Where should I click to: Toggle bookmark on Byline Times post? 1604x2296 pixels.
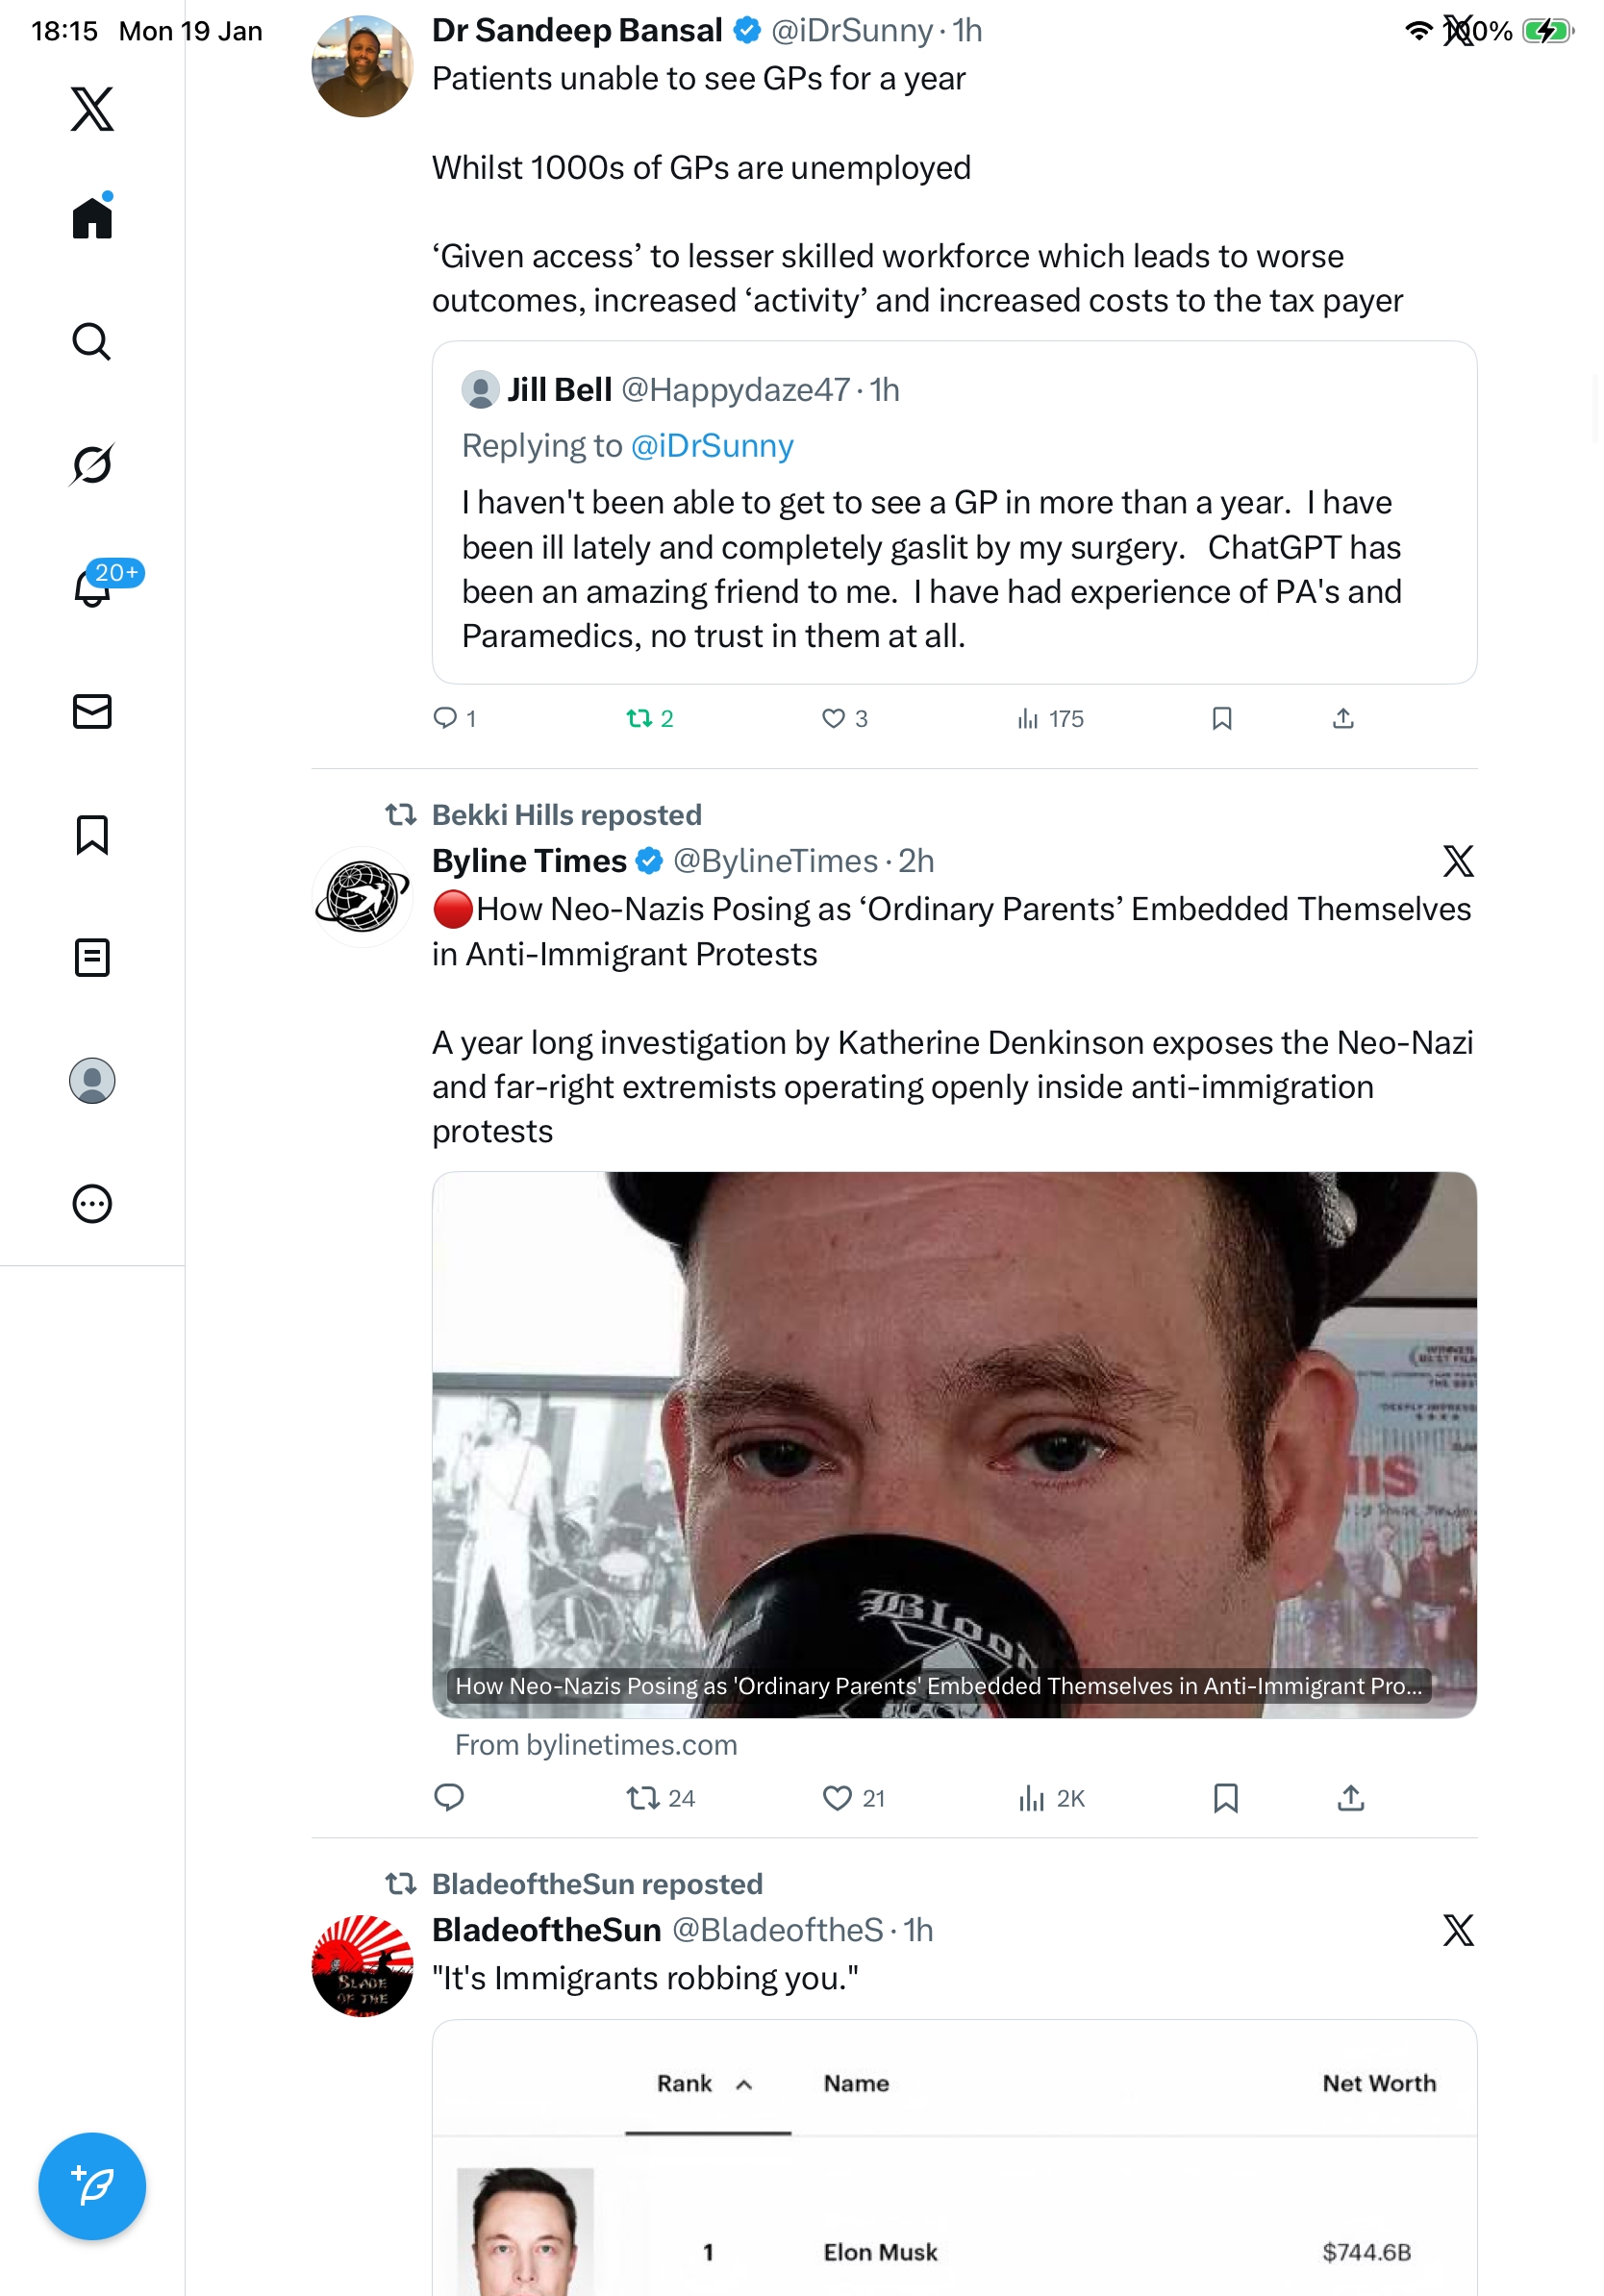pyautogui.click(x=1226, y=1799)
